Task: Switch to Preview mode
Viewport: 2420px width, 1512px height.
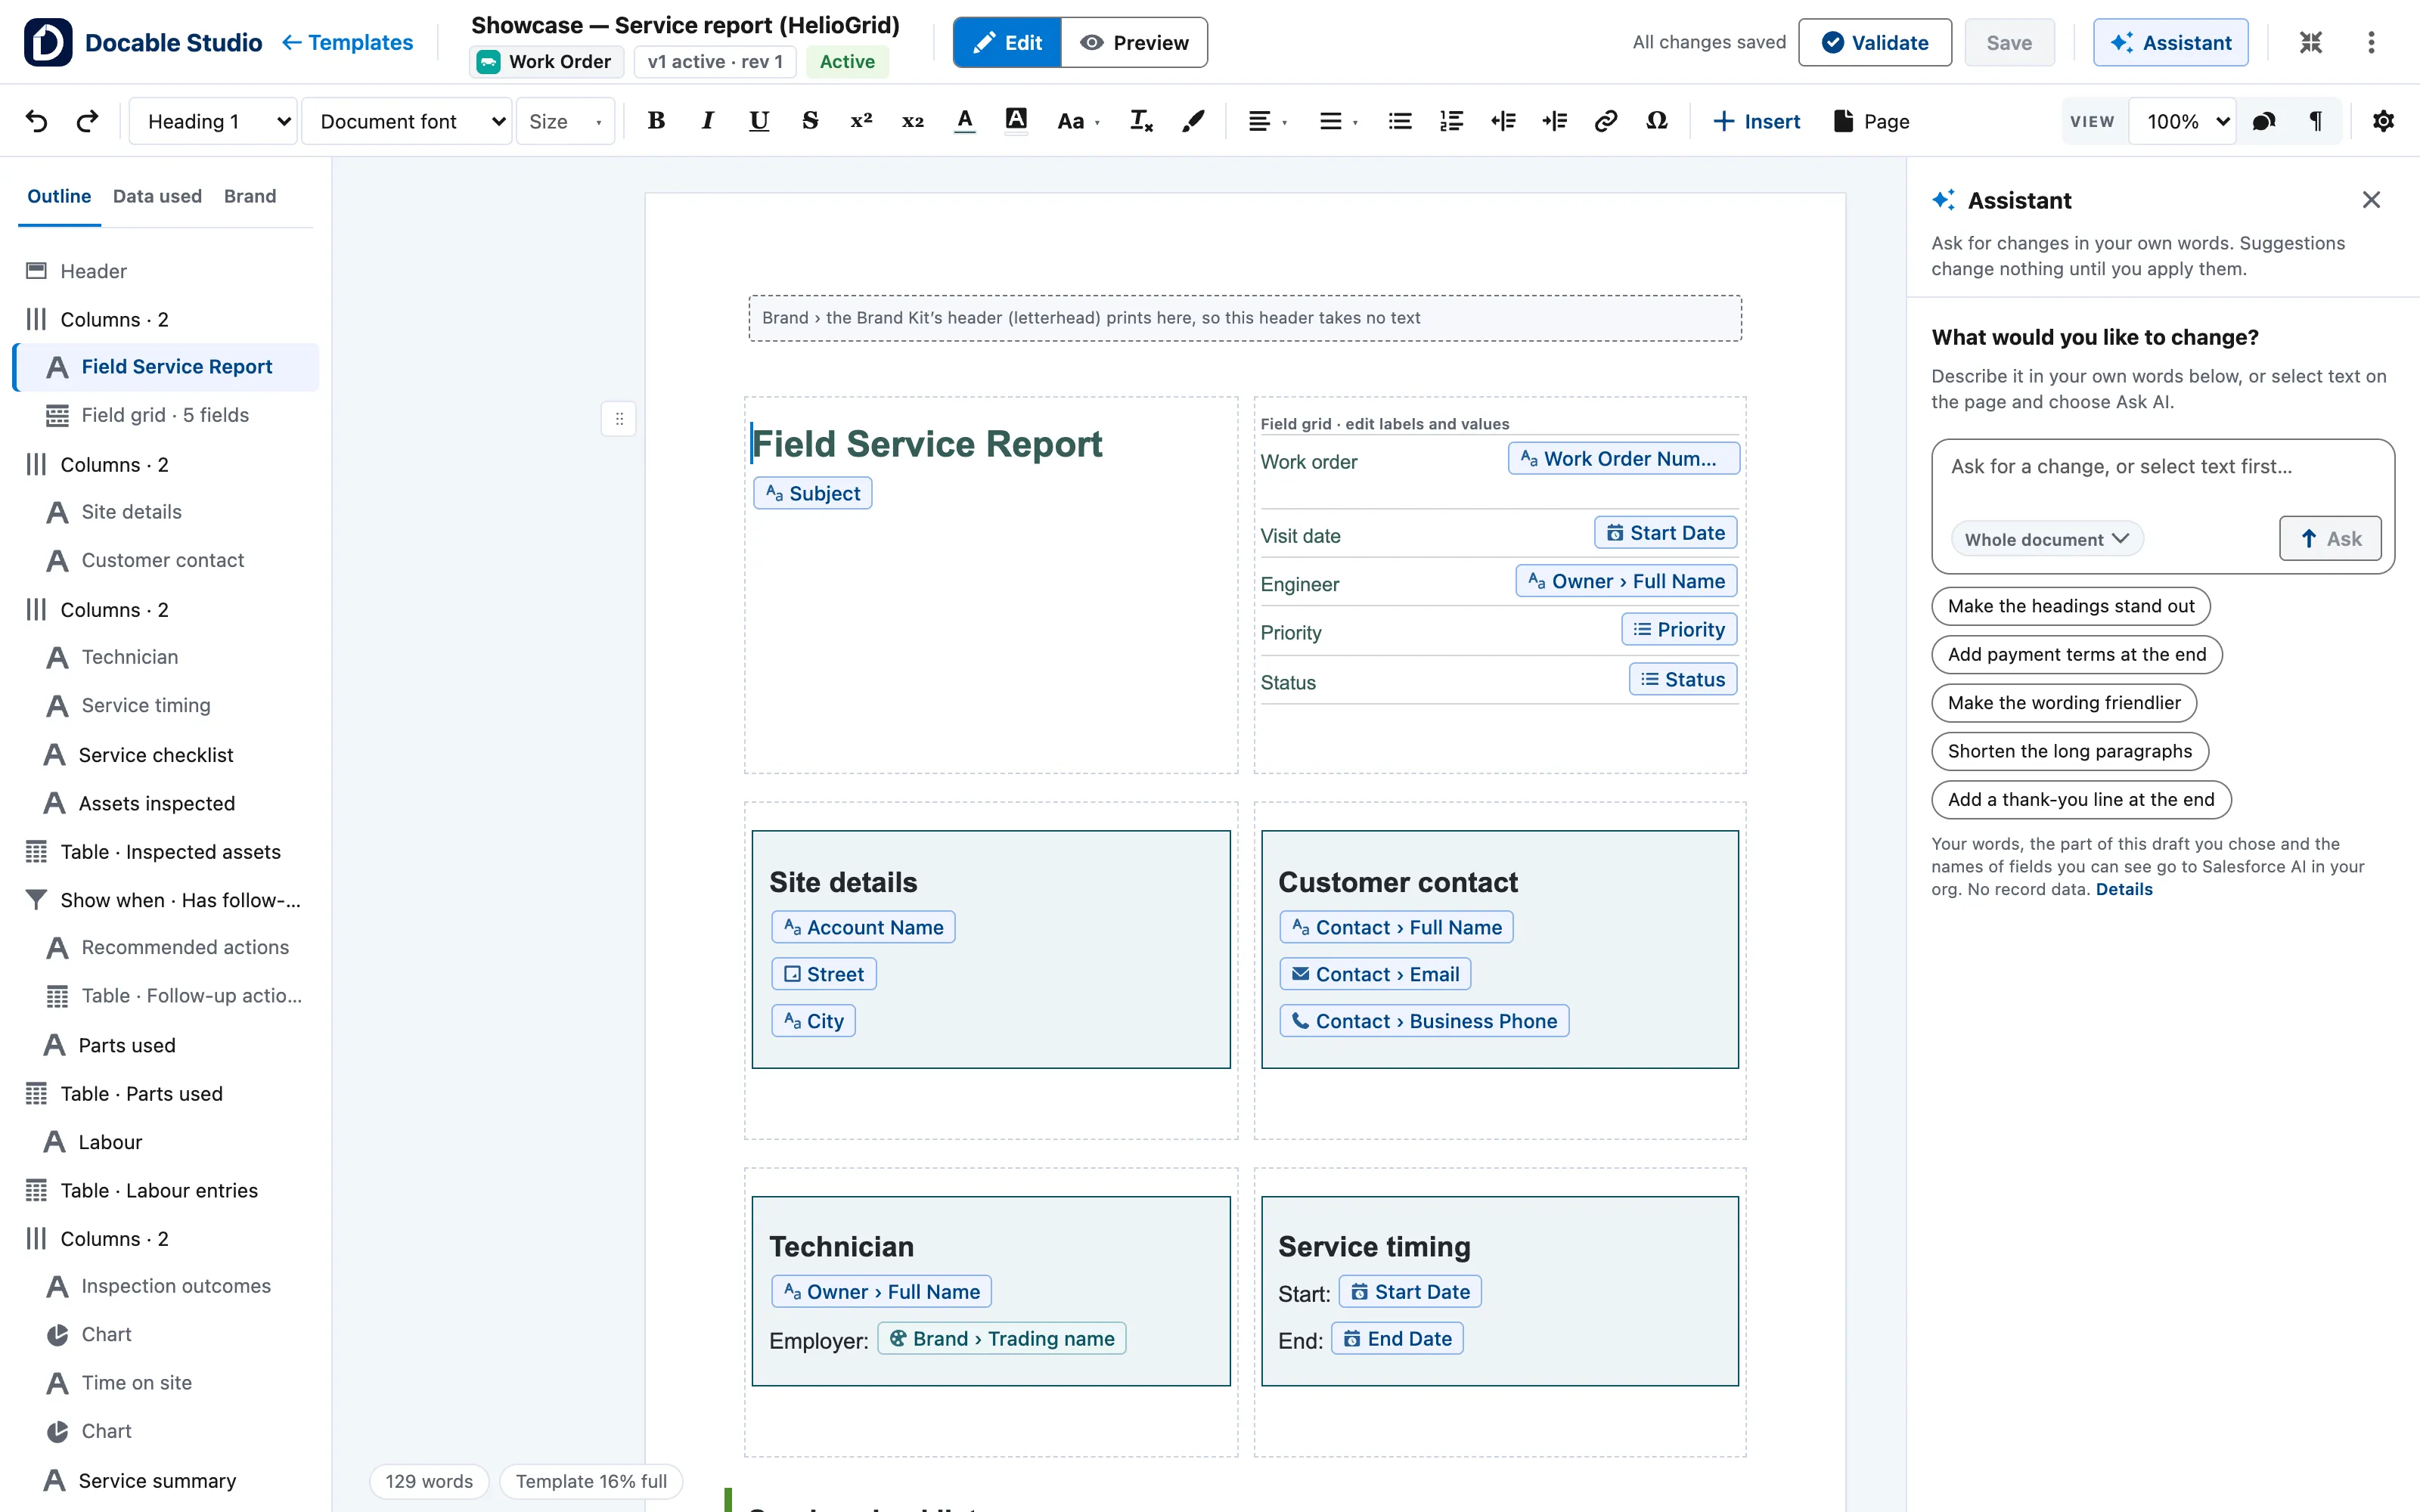Action: [x=1134, y=42]
